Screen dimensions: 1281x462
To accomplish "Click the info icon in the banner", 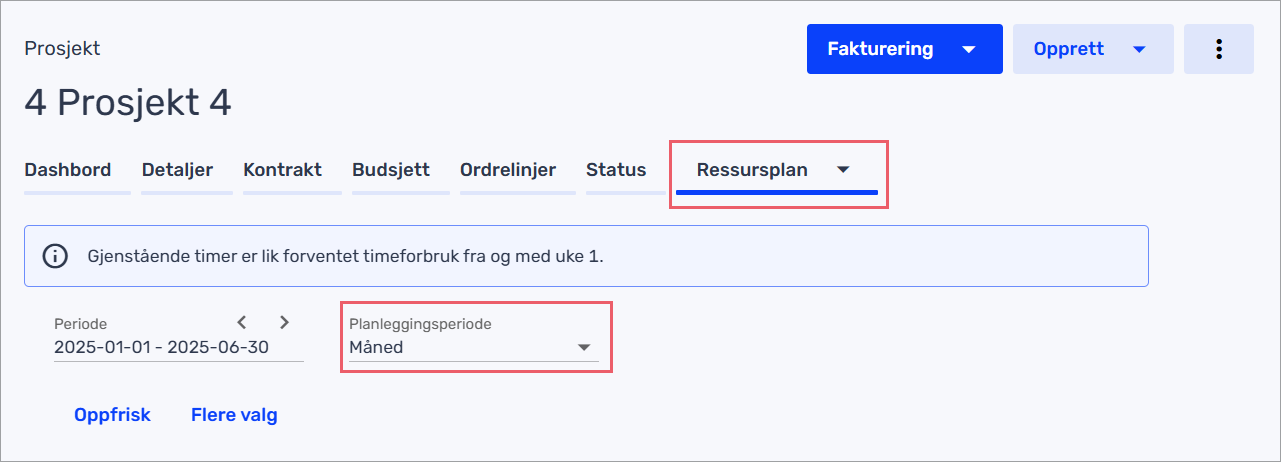I will coord(55,256).
